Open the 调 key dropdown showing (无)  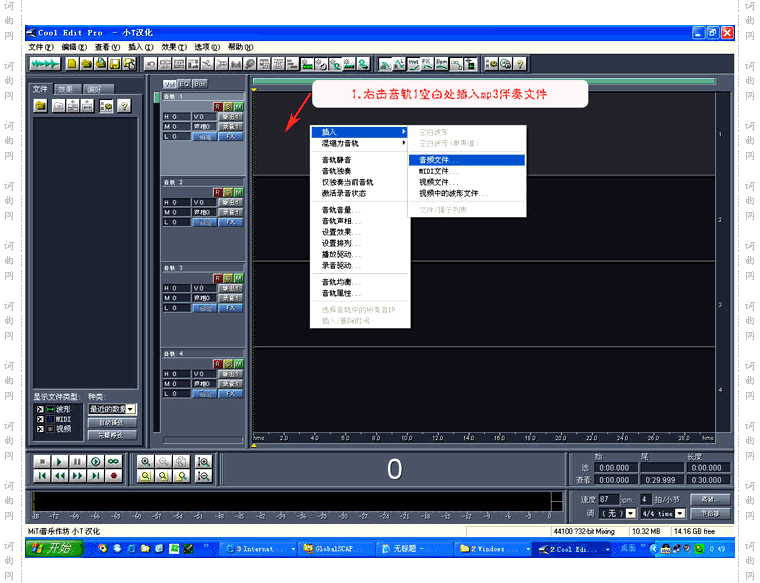point(631,513)
